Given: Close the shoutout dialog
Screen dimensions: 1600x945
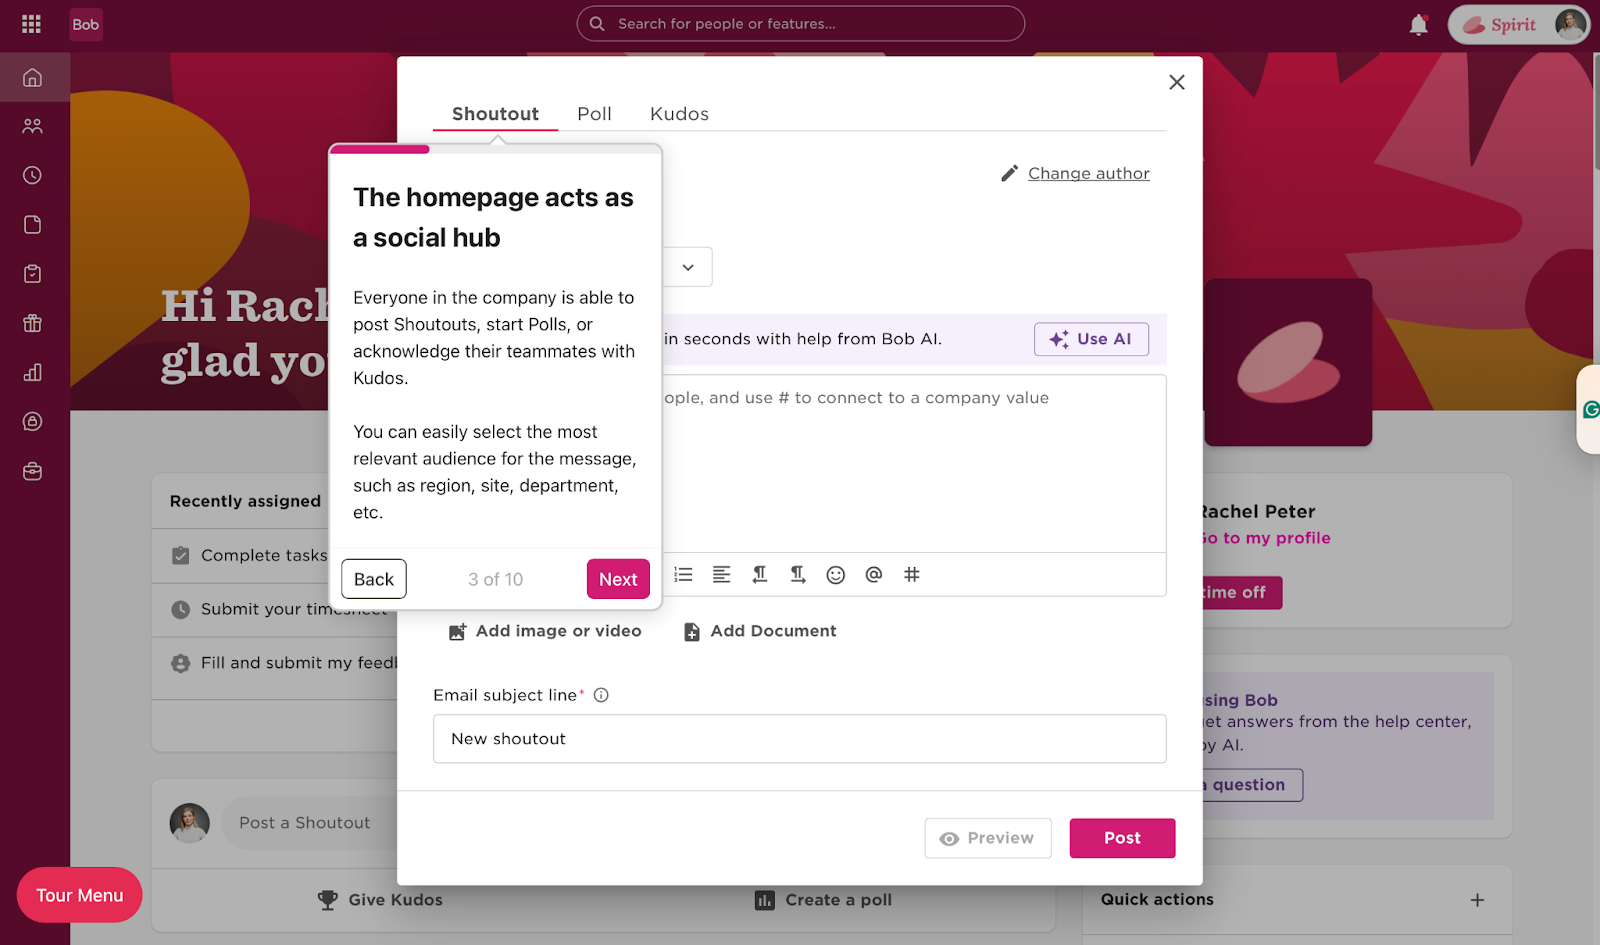Looking at the screenshot, I should coord(1177,82).
